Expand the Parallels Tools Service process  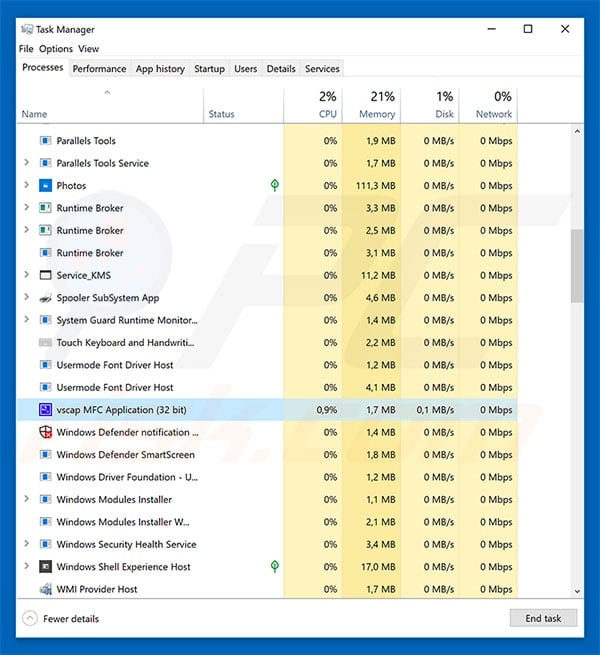click(26, 162)
